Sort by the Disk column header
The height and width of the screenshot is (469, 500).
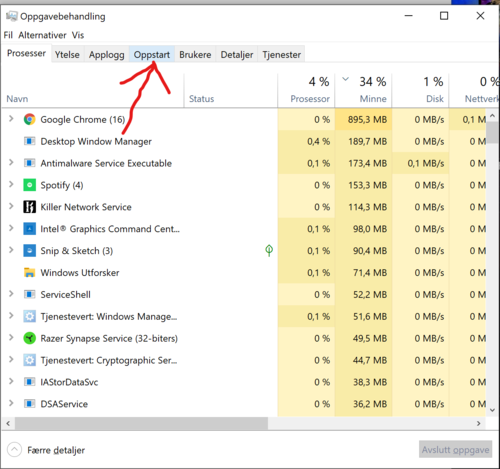click(x=420, y=91)
